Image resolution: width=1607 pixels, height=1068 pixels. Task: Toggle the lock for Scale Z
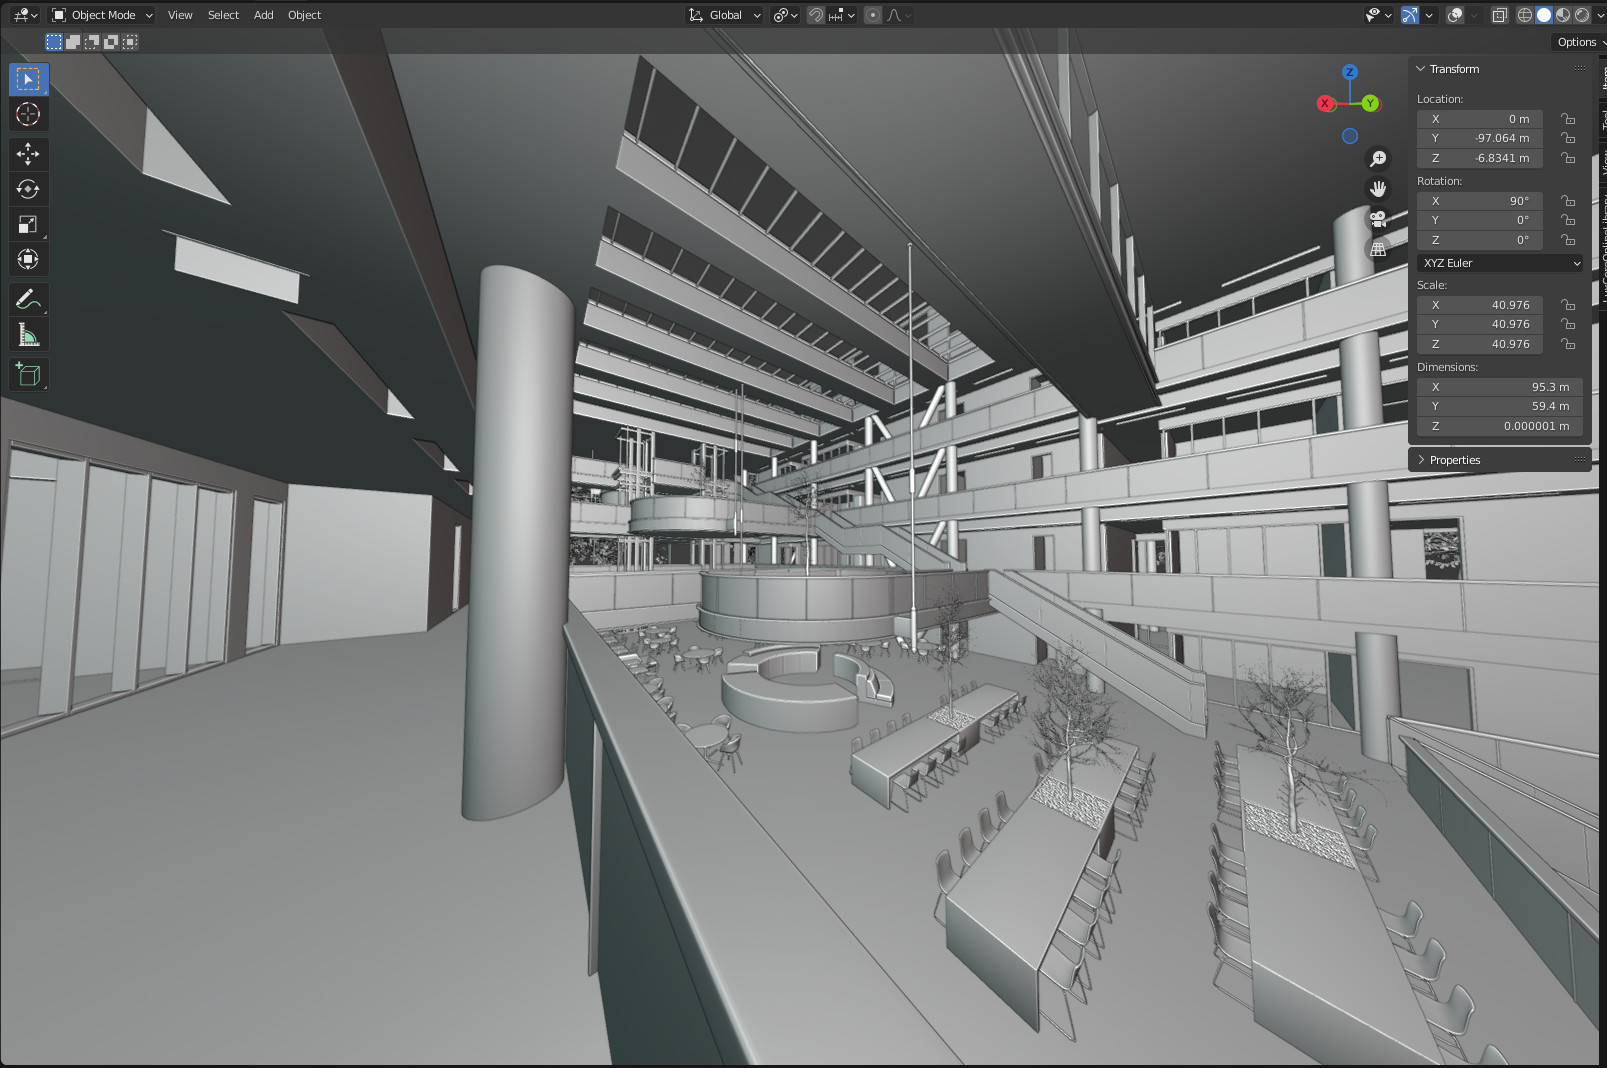1568,344
